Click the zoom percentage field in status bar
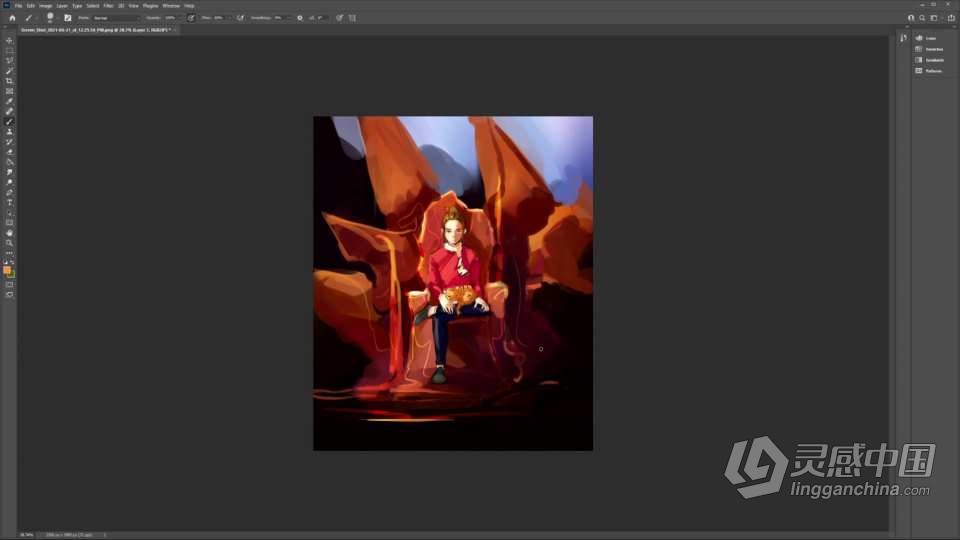960x540 pixels. 27,535
